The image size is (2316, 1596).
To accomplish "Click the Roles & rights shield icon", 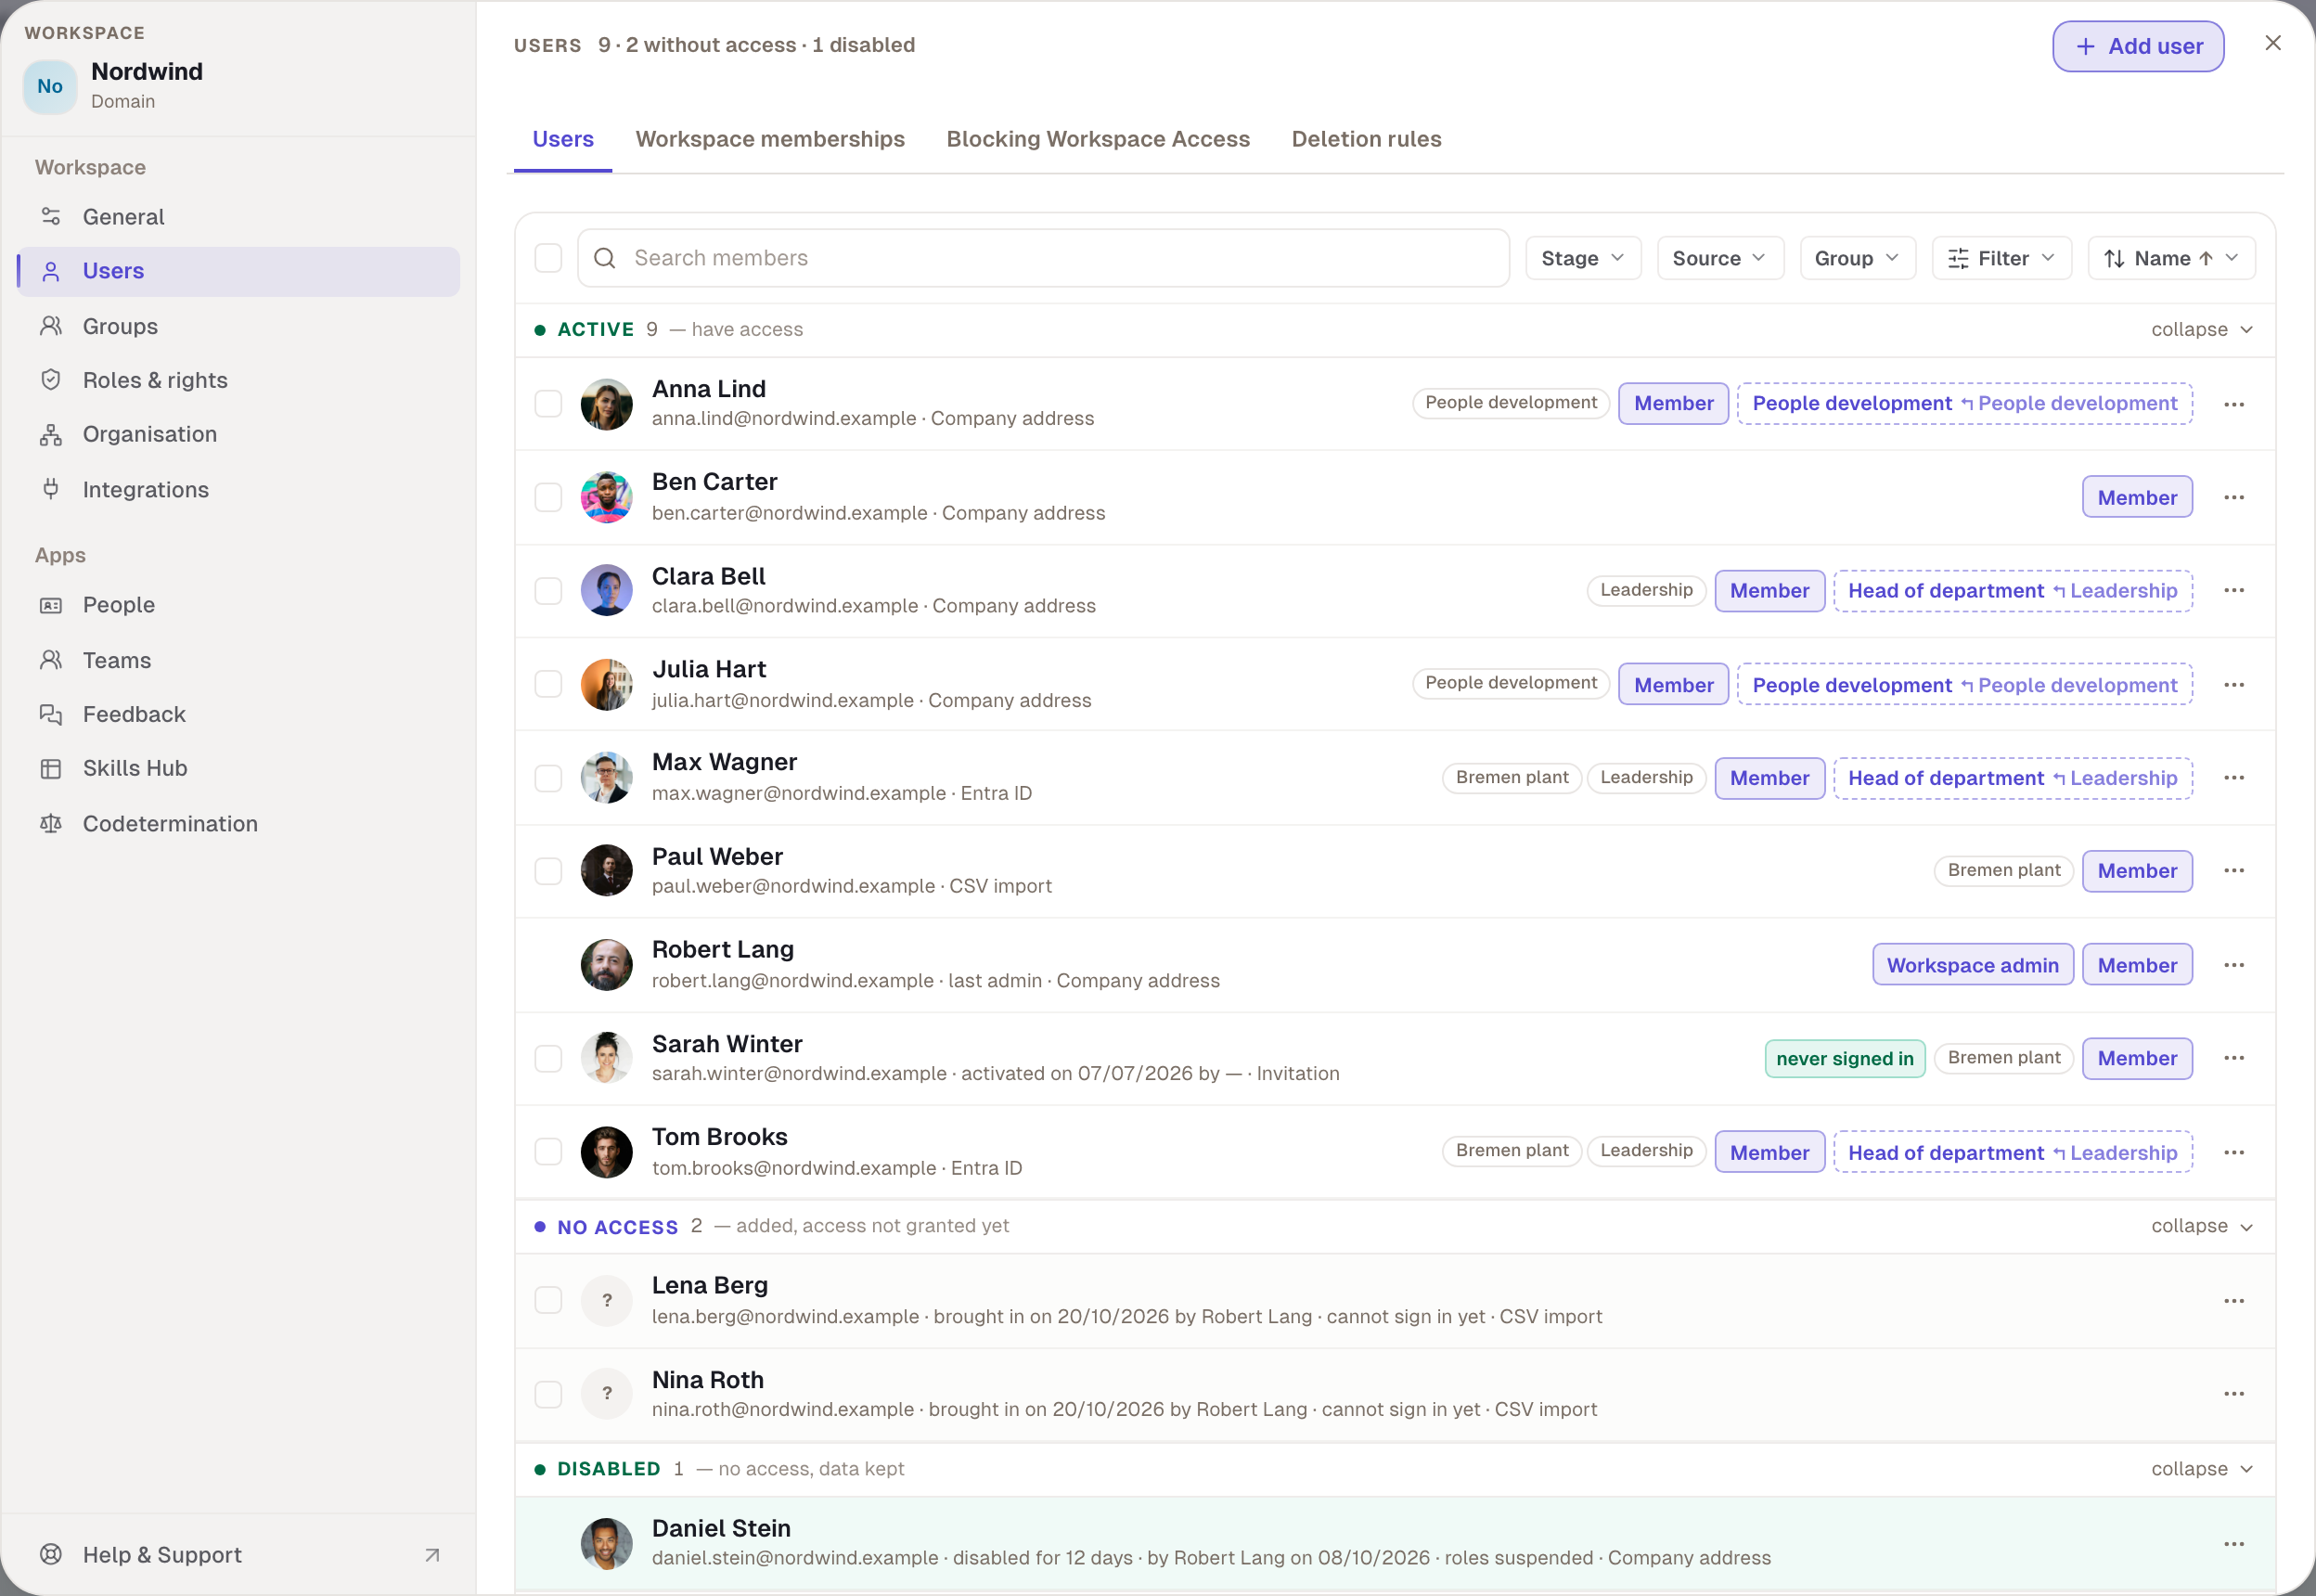I will tap(51, 380).
